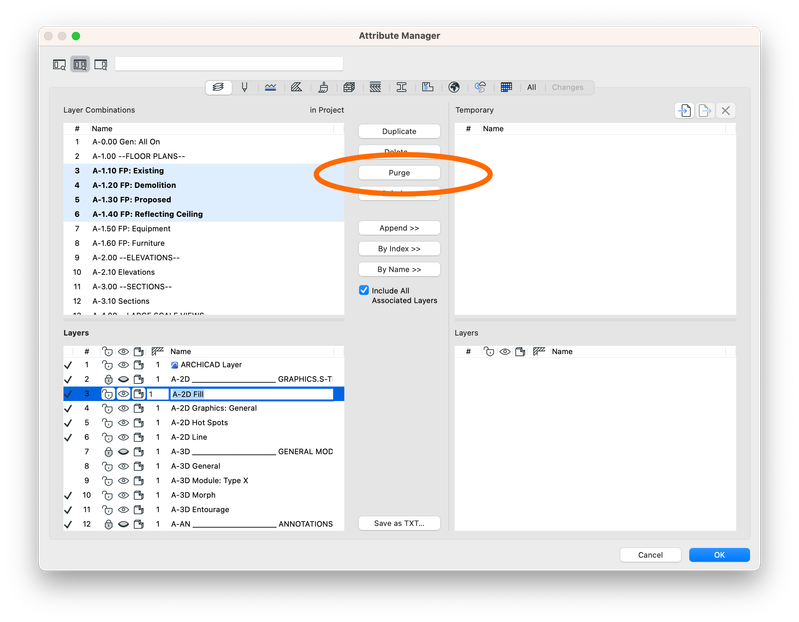Select the search left list icon
This screenshot has width=799, height=622.
click(x=59, y=65)
